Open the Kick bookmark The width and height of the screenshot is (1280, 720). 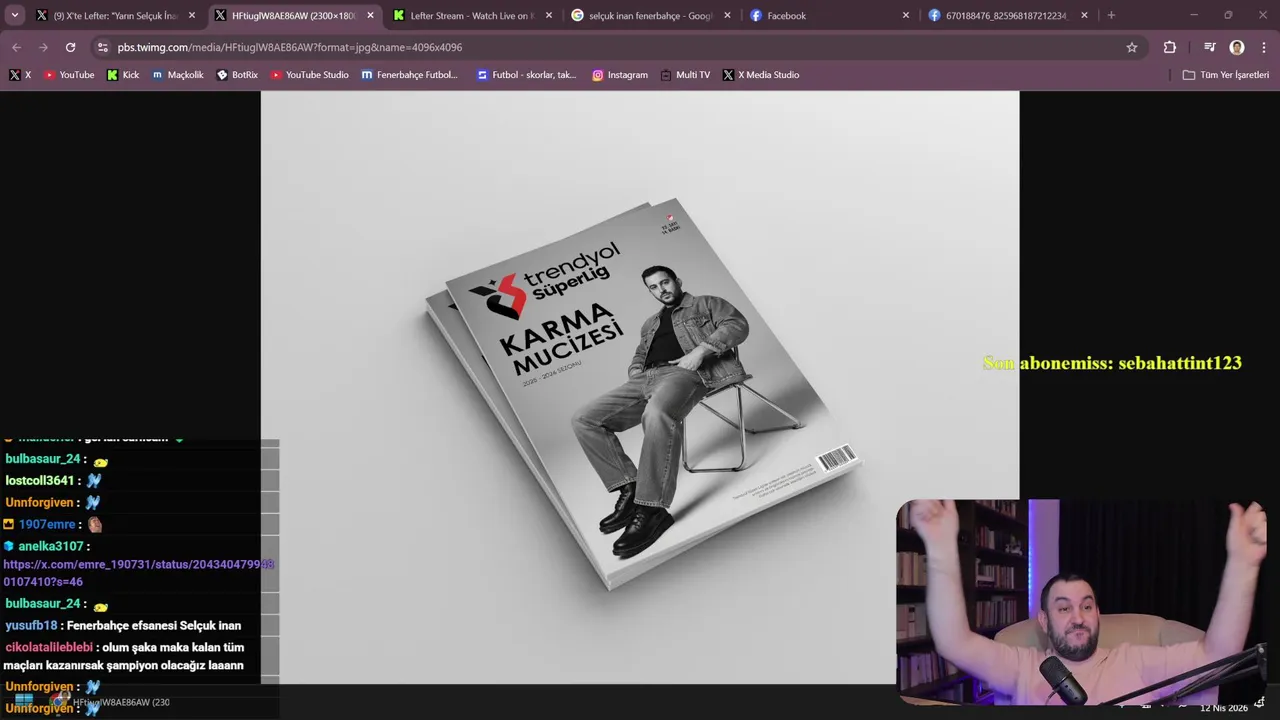123,75
